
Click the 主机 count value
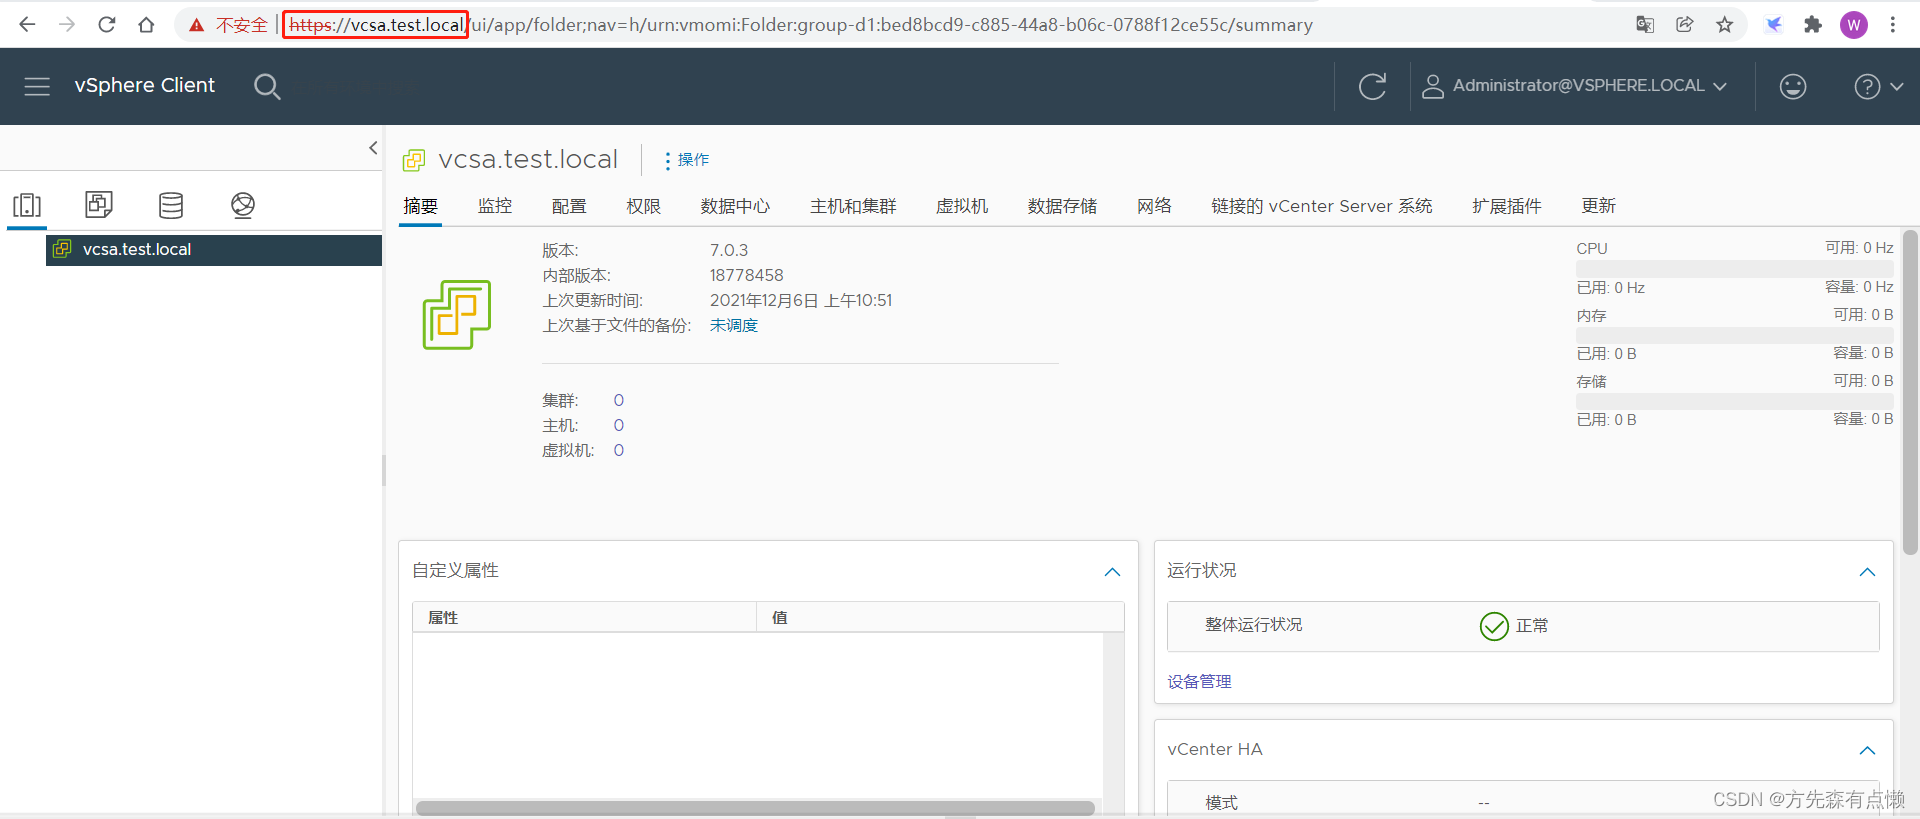[619, 426]
